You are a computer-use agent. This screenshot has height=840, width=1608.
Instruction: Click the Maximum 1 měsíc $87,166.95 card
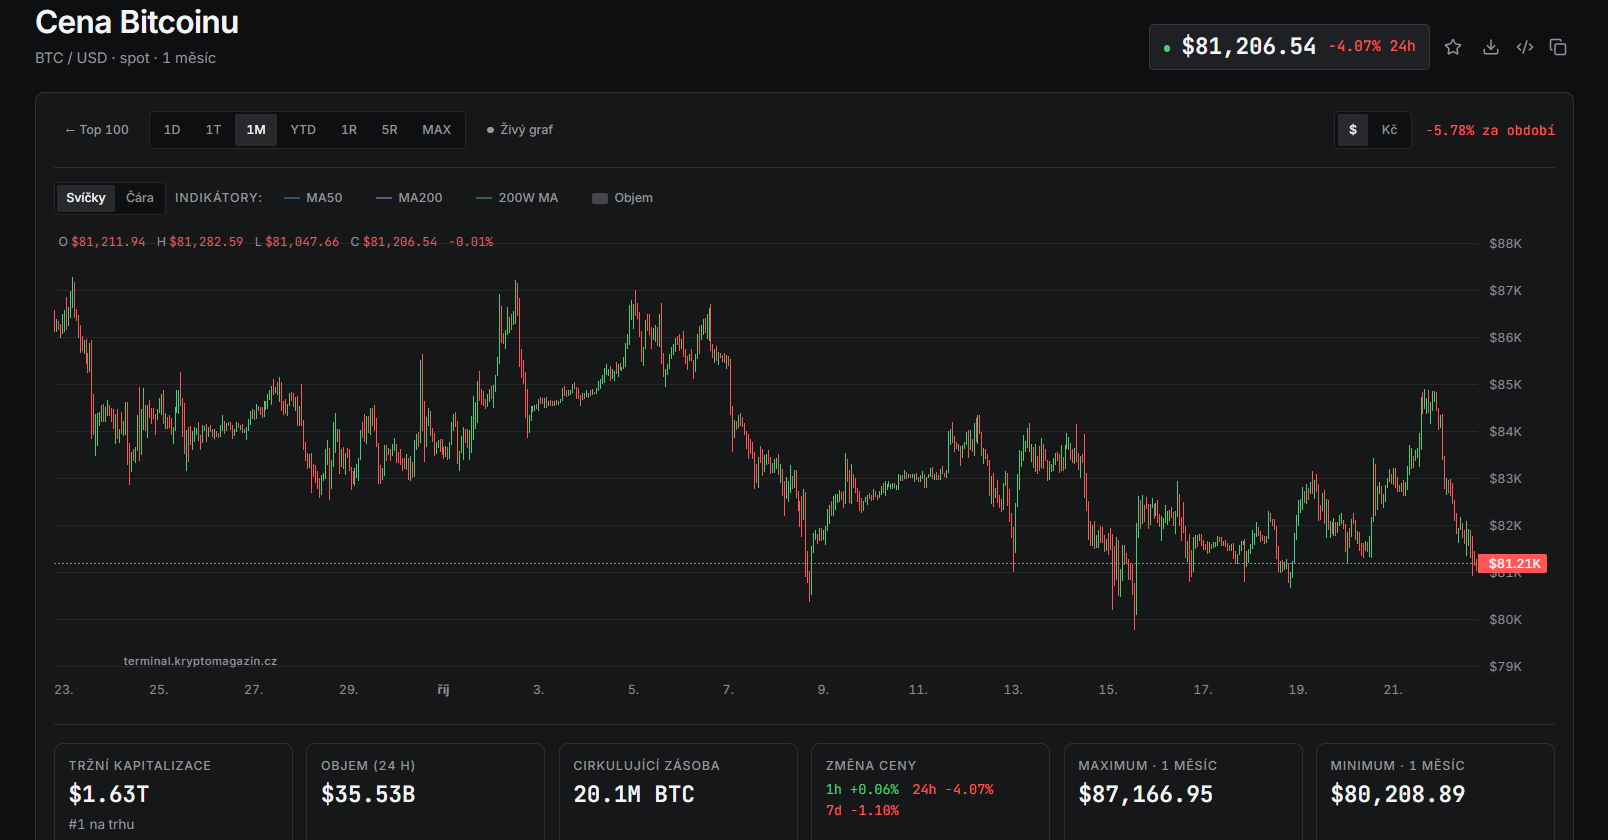click(x=1183, y=792)
